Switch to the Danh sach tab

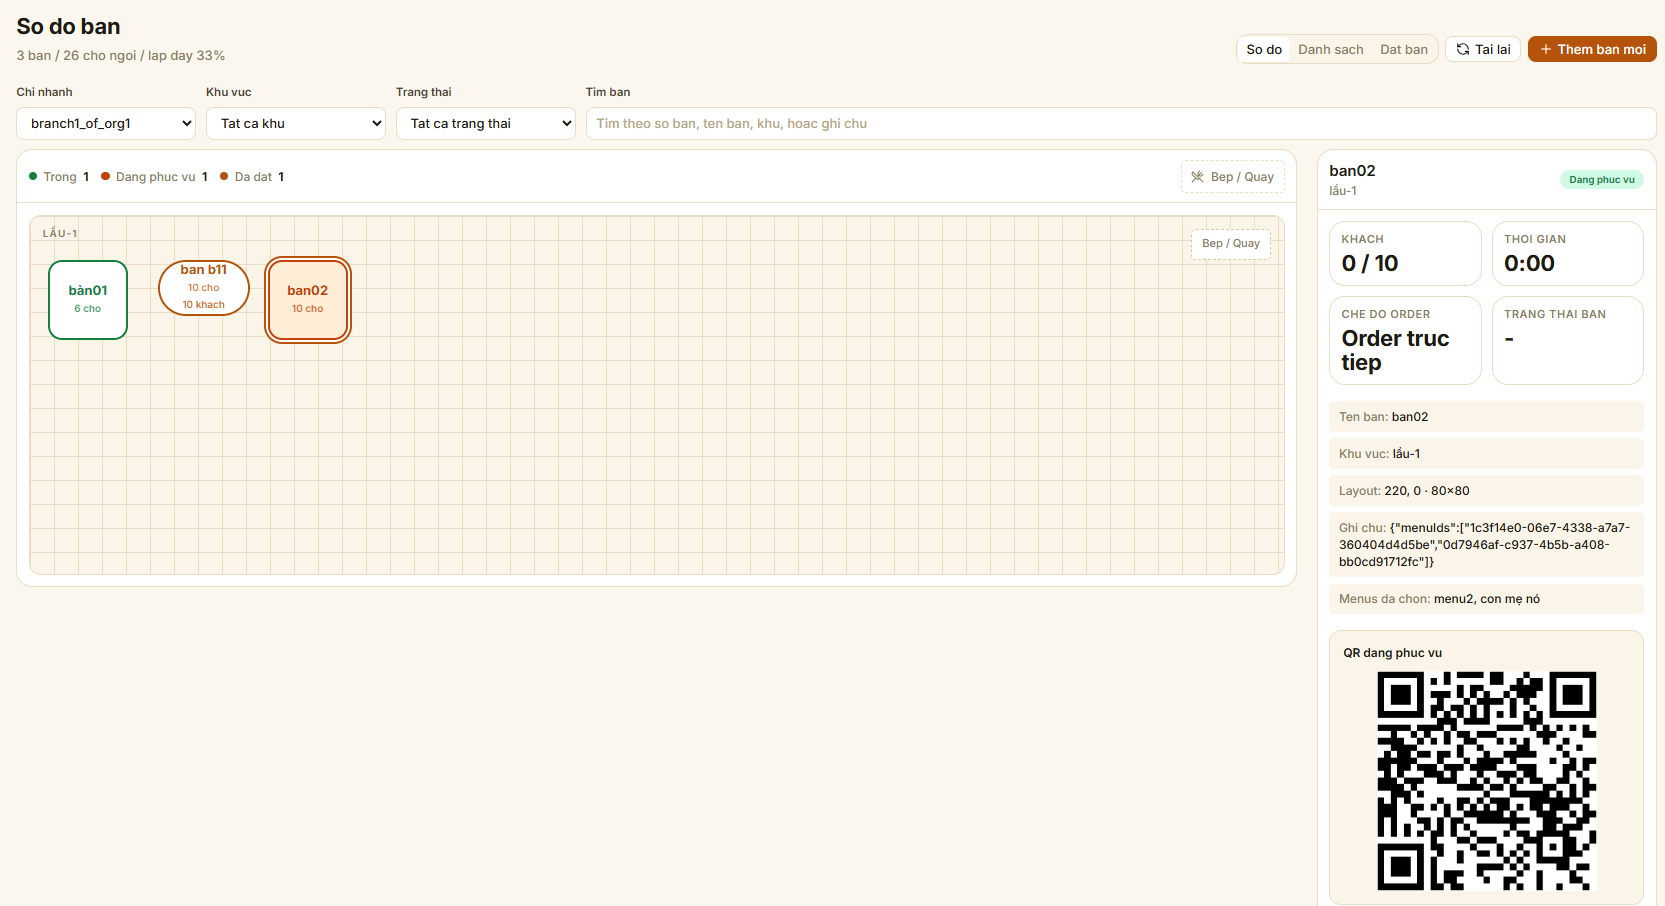coord(1331,49)
